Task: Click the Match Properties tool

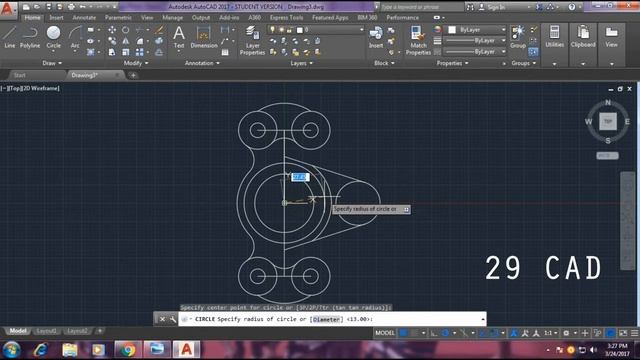Action: click(x=418, y=40)
